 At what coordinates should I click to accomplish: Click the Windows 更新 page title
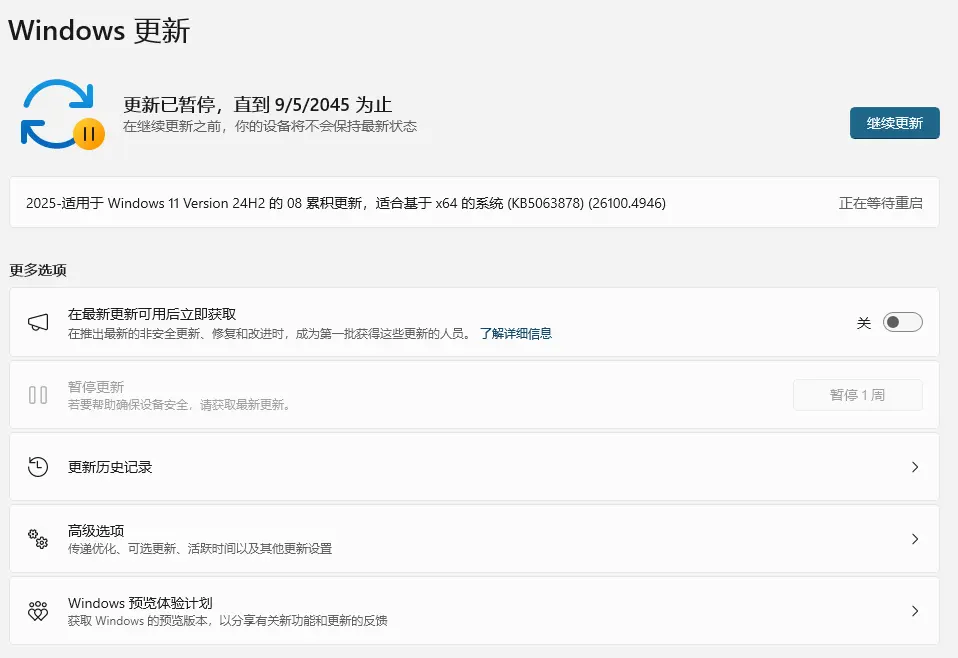point(99,31)
